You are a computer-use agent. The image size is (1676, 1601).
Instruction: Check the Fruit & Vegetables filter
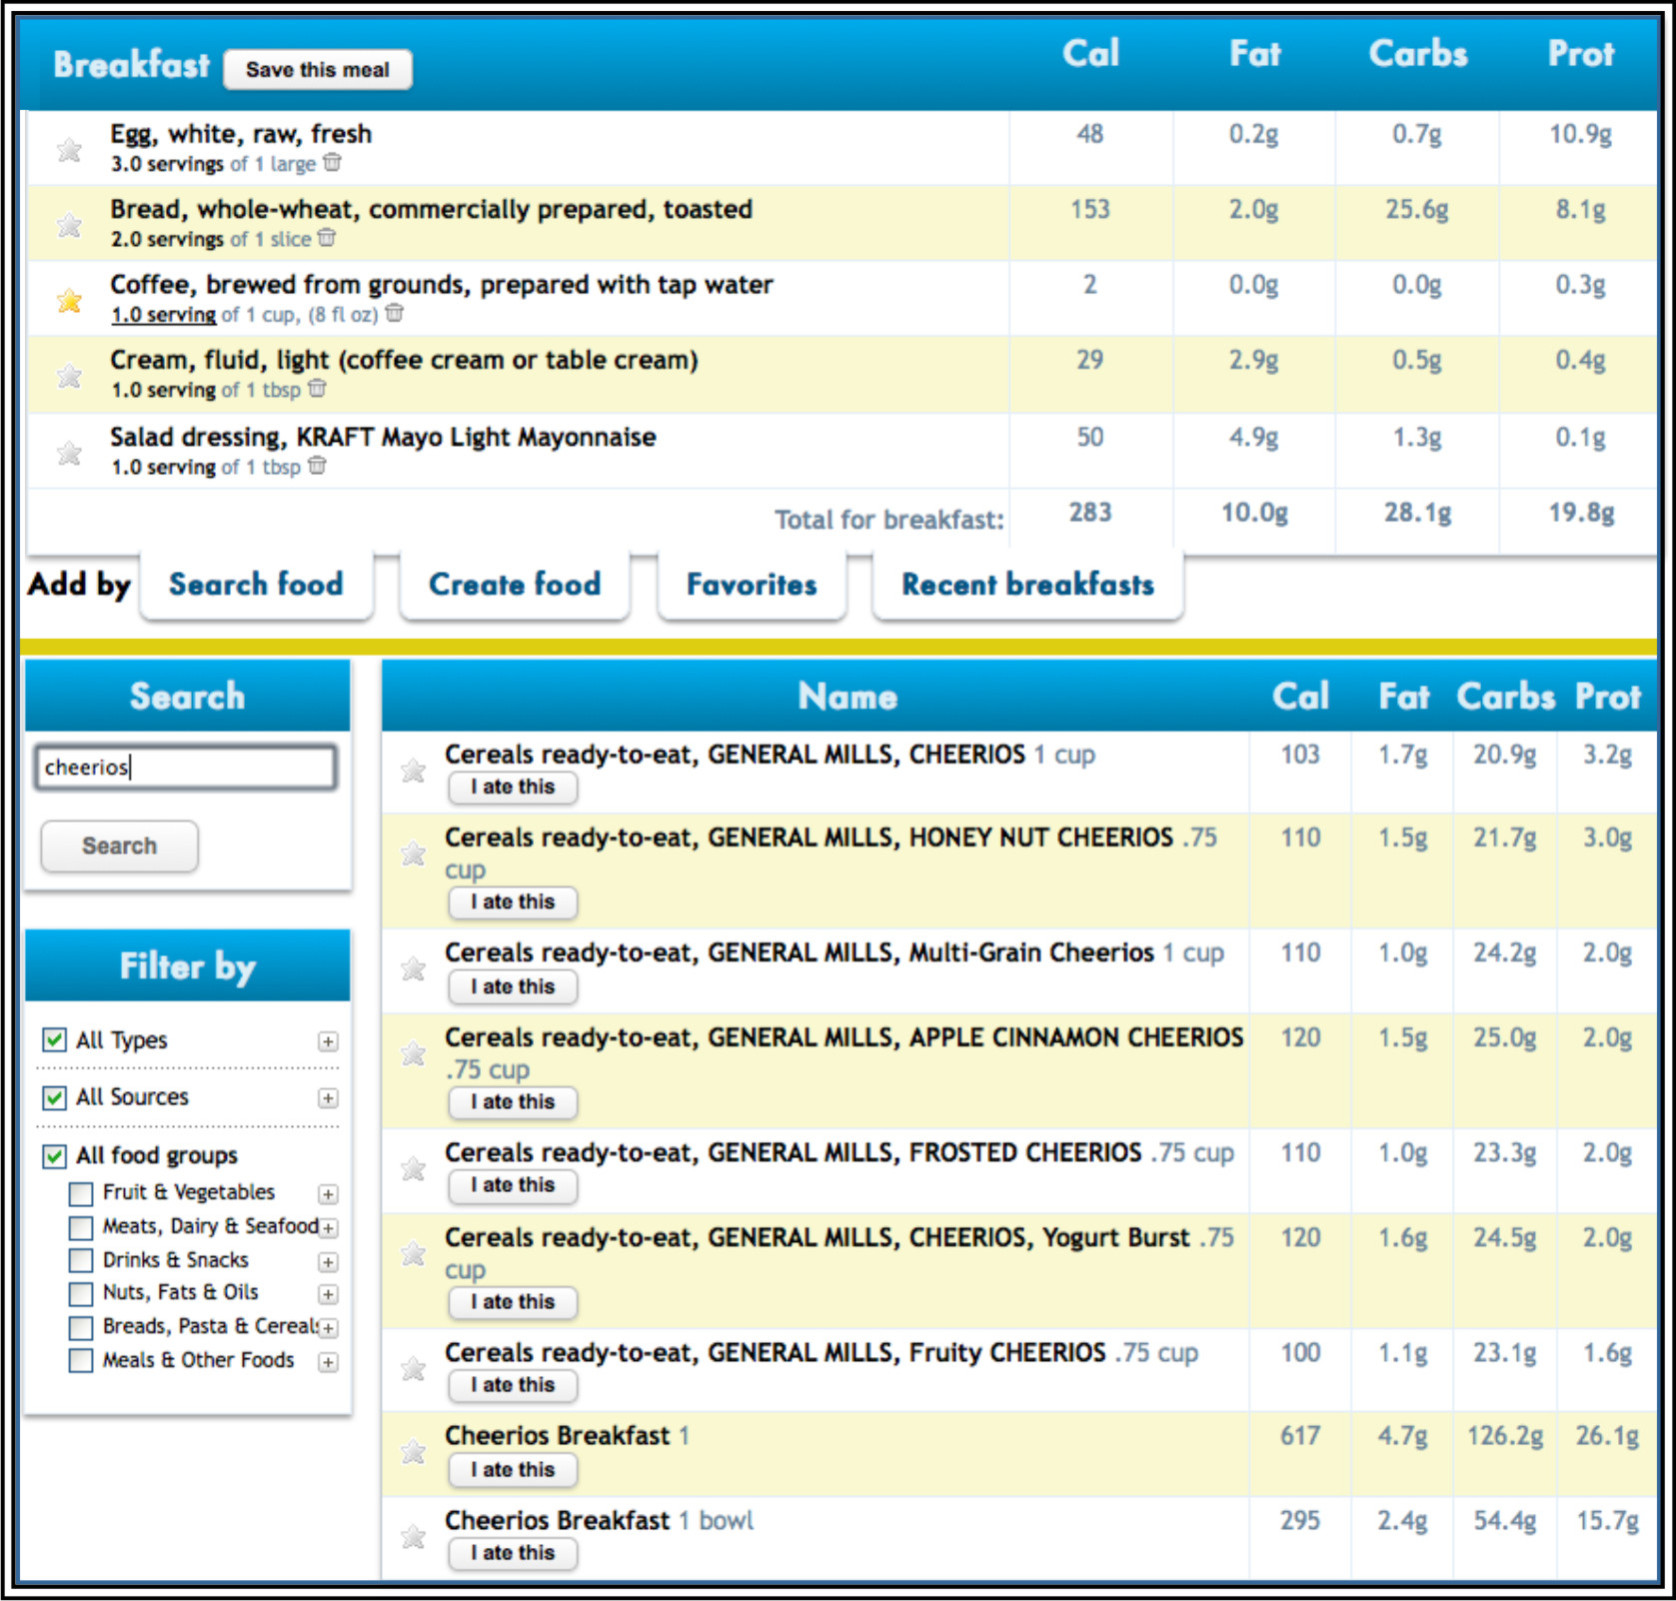coord(81,1194)
